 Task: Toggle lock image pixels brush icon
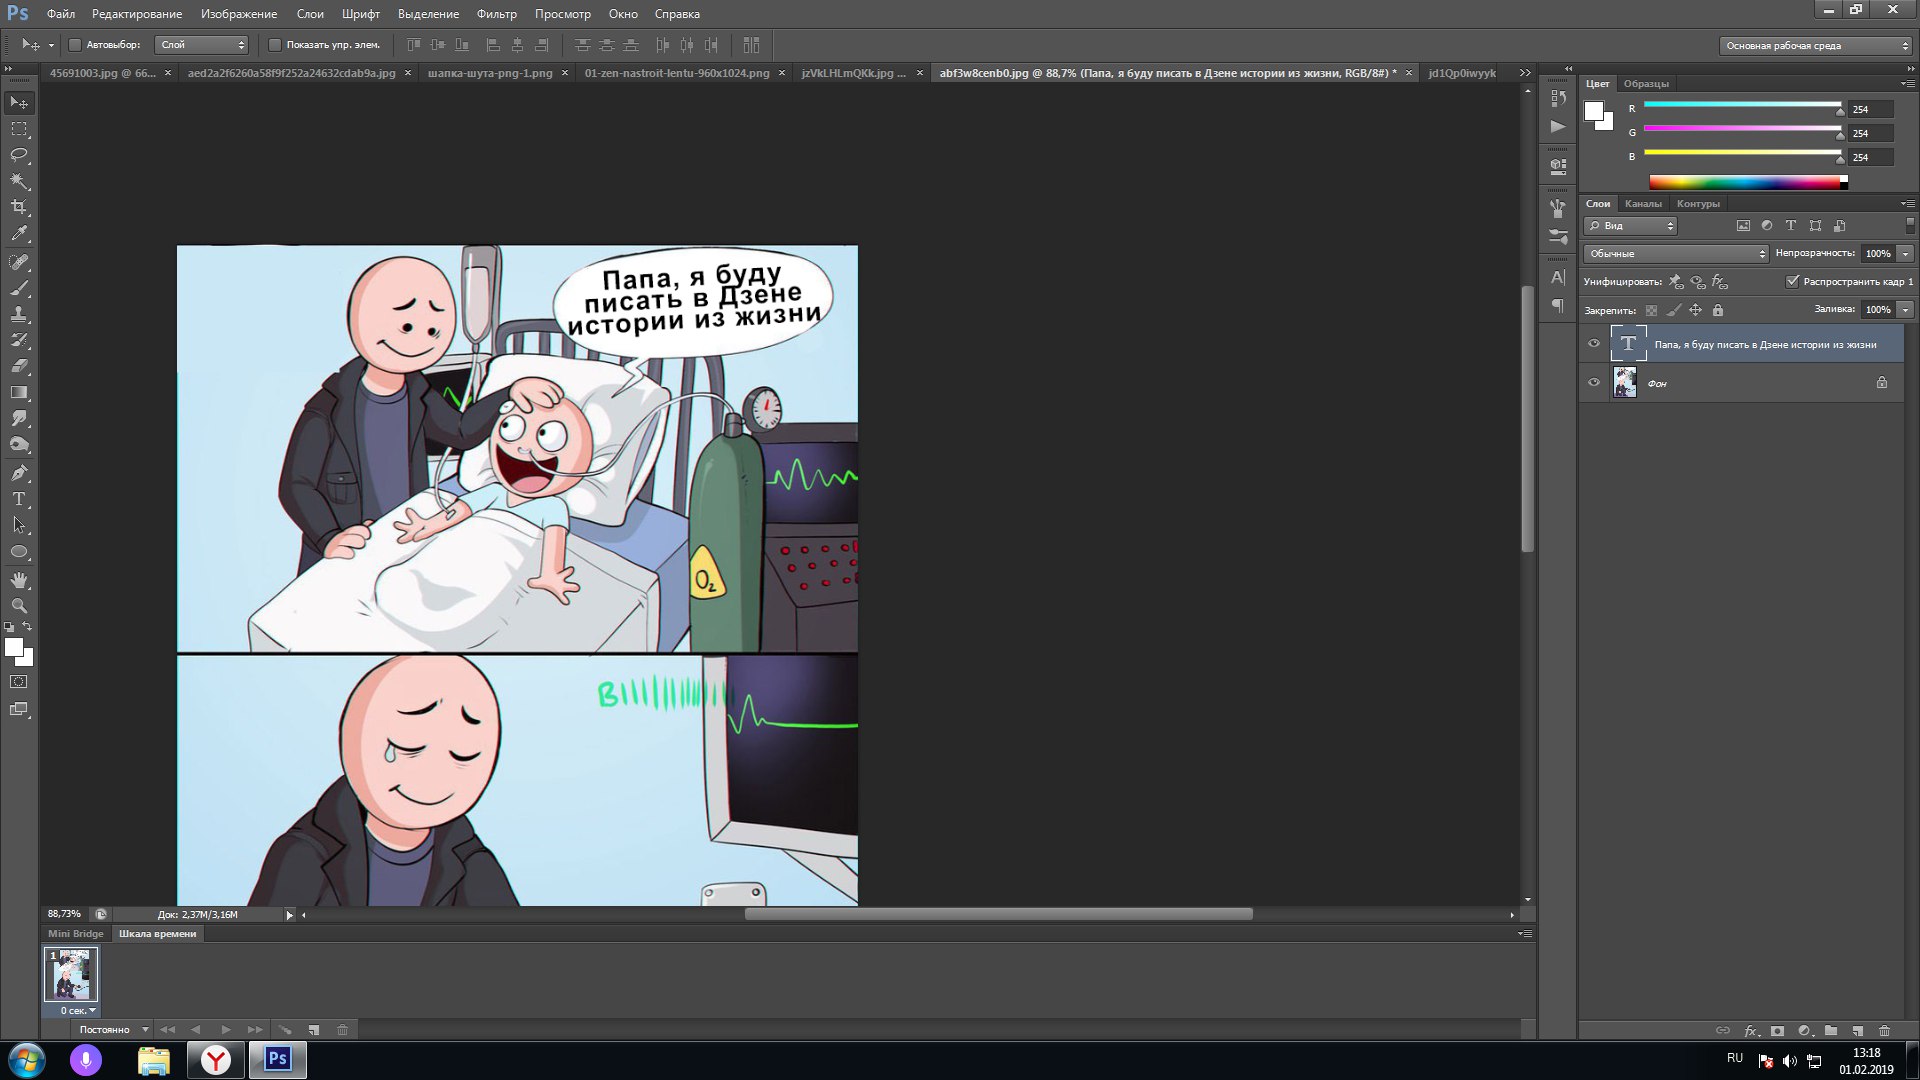click(x=1673, y=310)
